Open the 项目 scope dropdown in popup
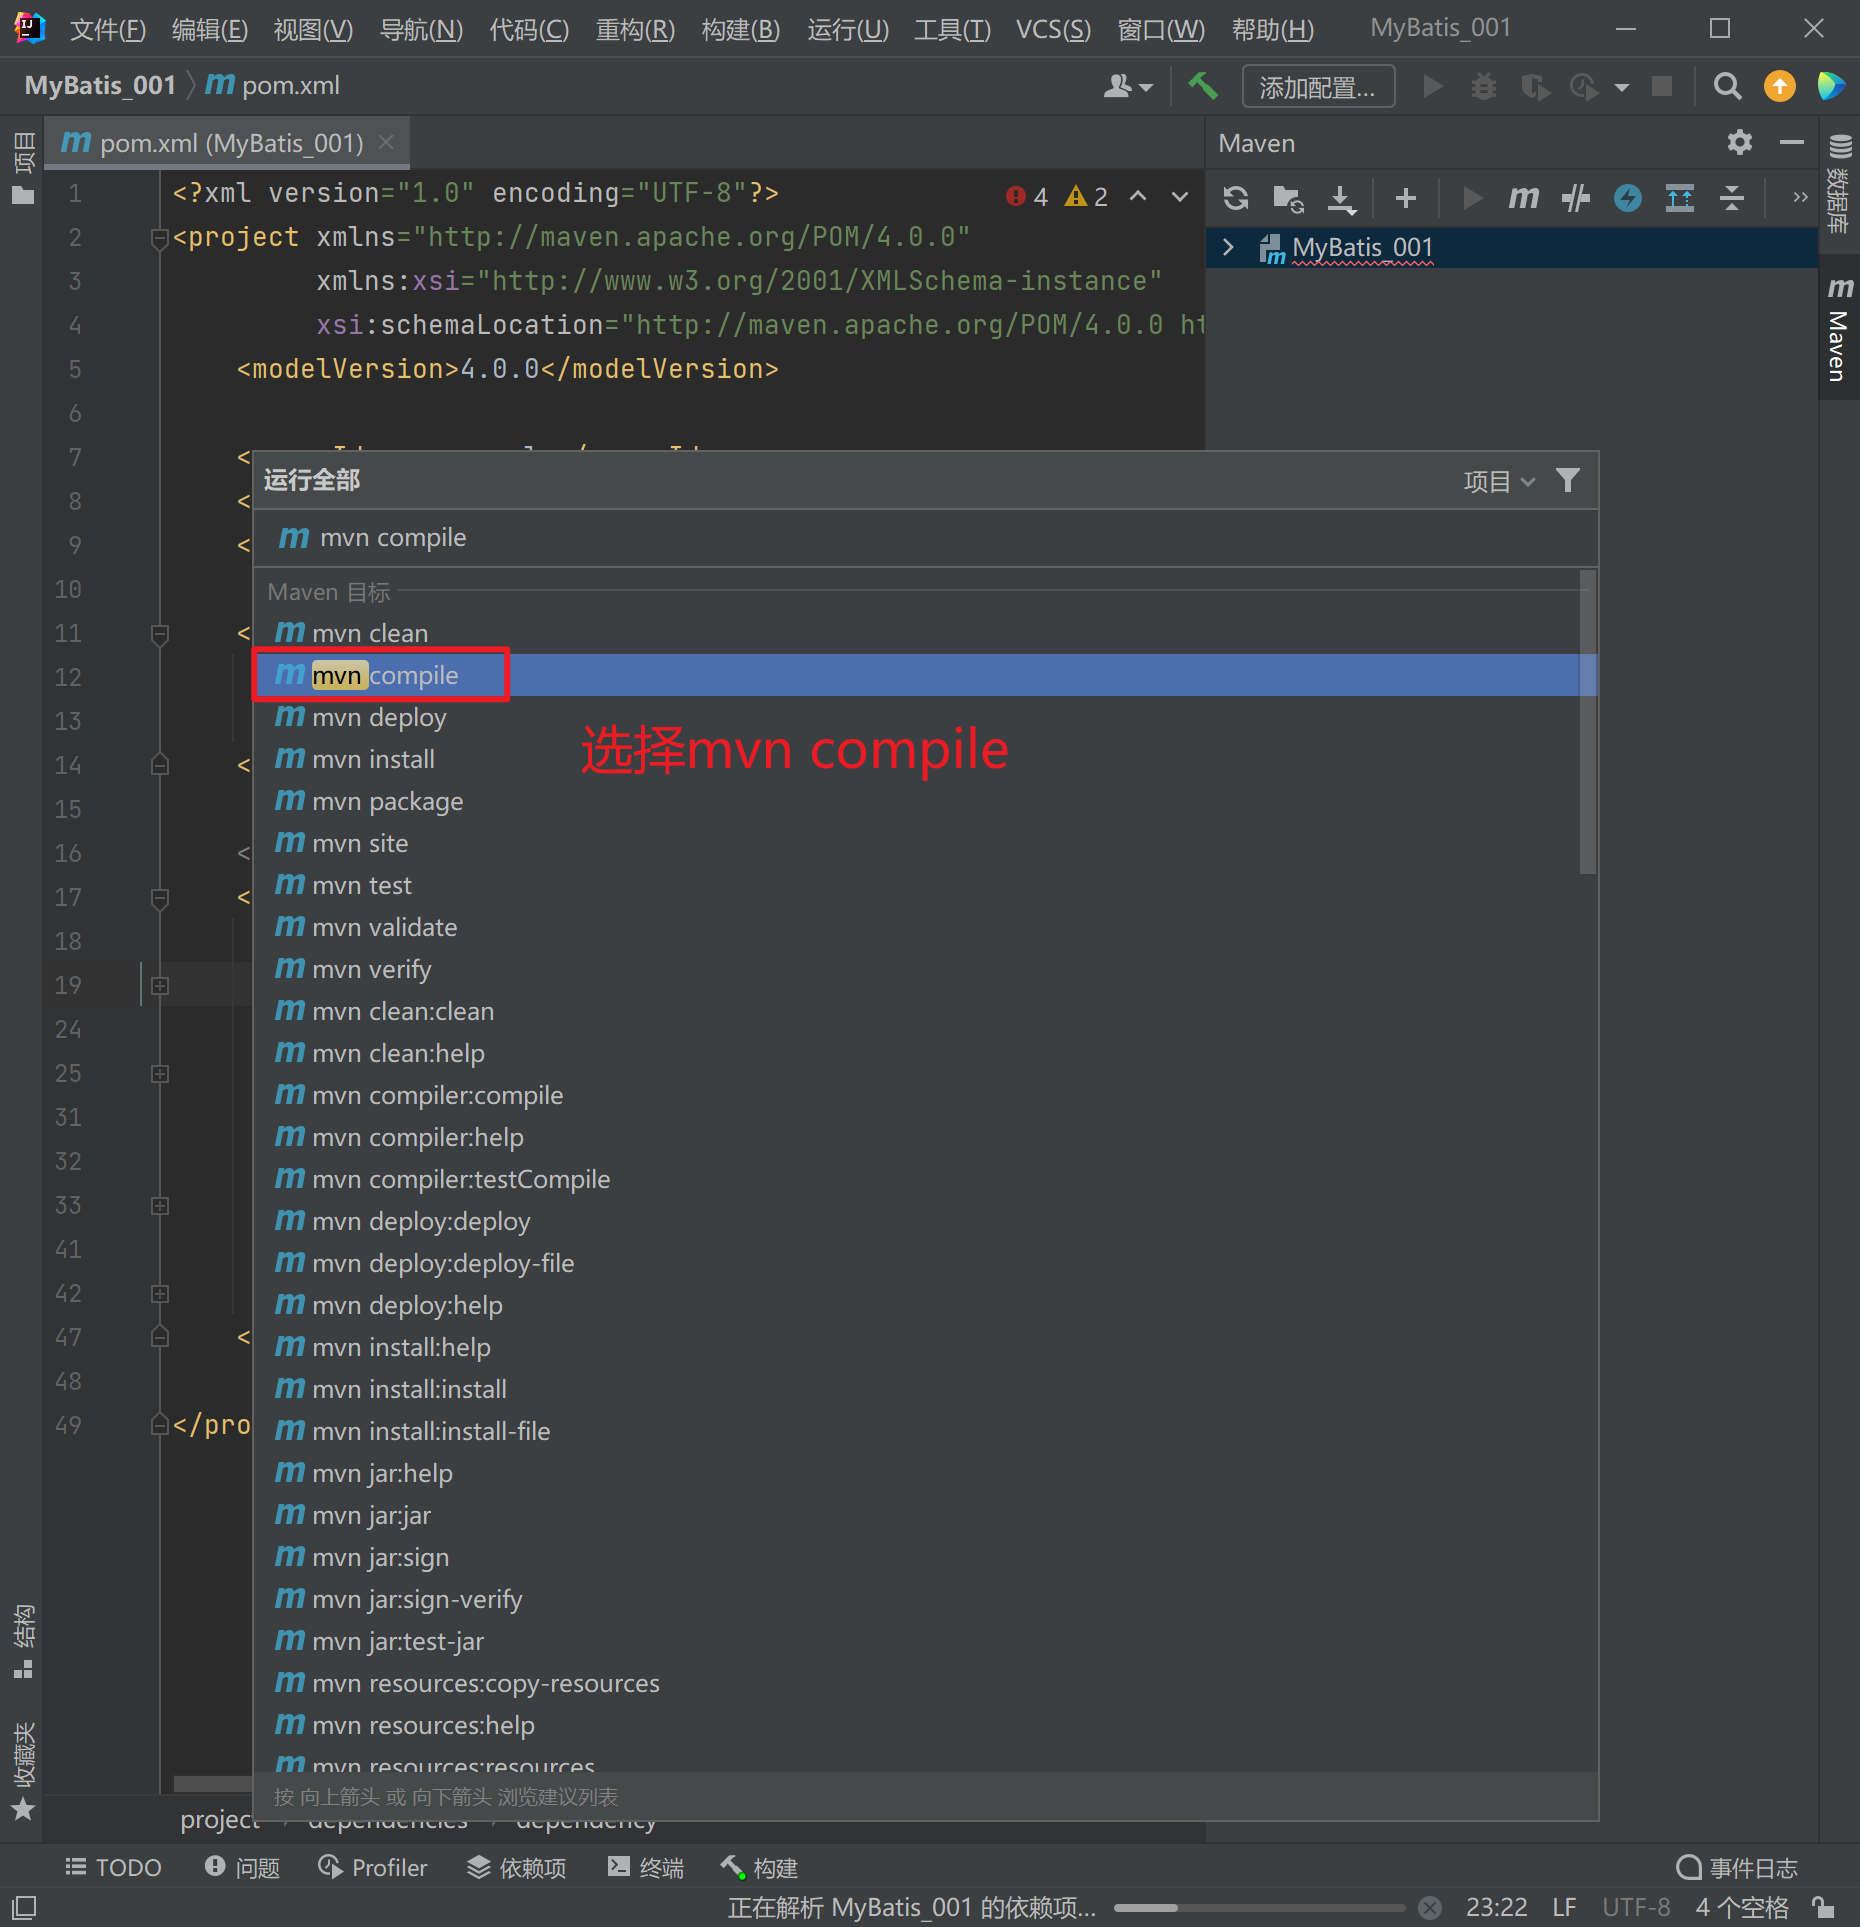Viewport: 1860px width, 1927px height. (1499, 482)
